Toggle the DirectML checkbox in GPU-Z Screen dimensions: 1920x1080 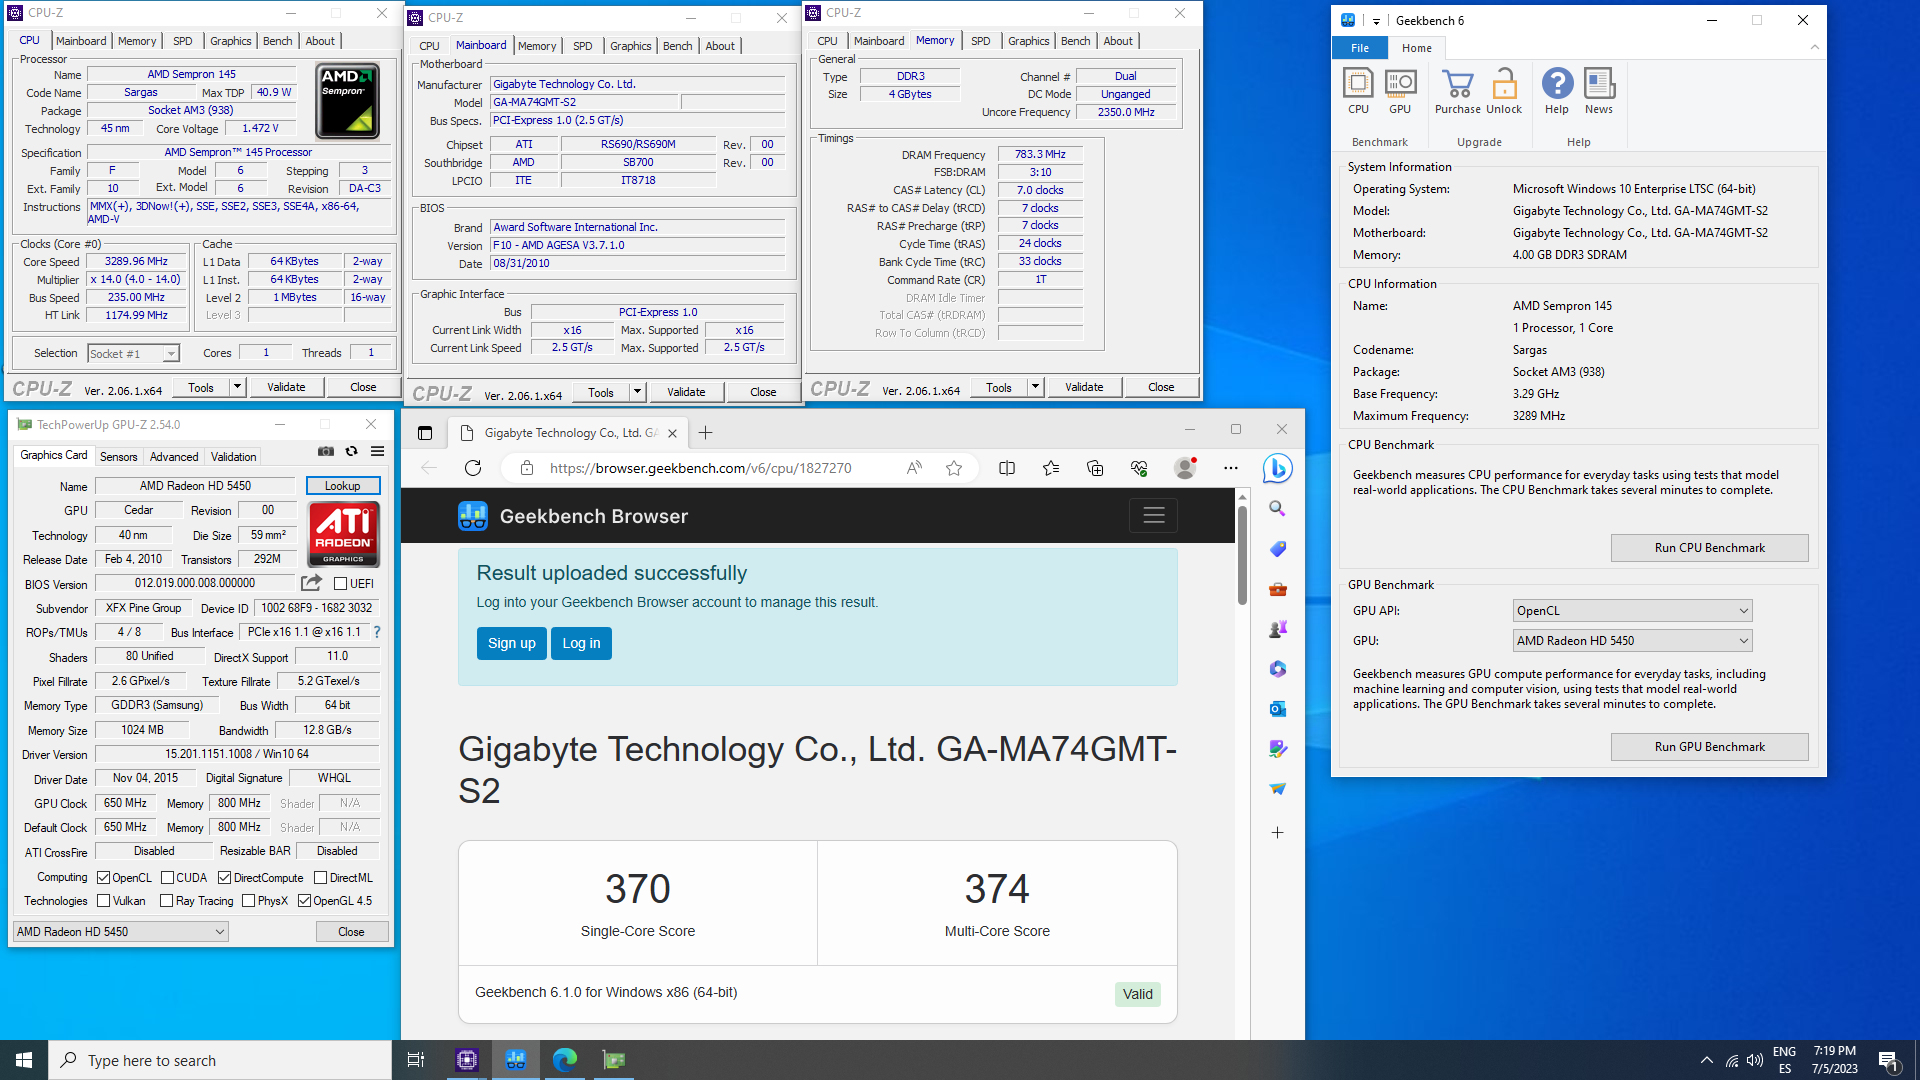[x=320, y=878]
